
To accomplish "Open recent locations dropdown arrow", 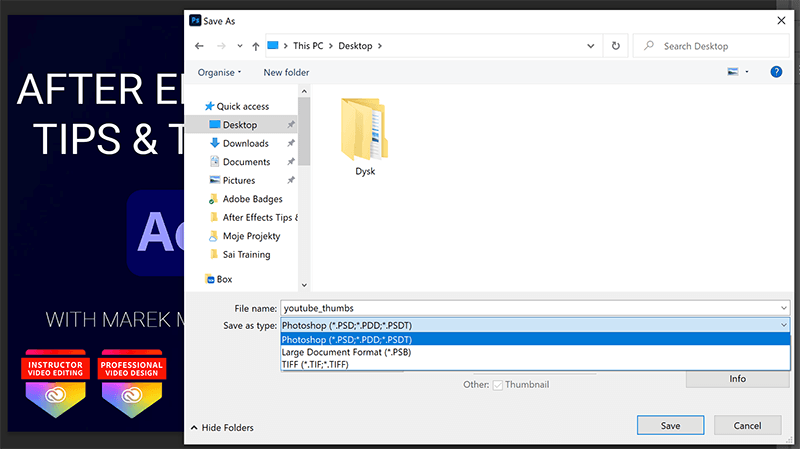I will coord(240,46).
